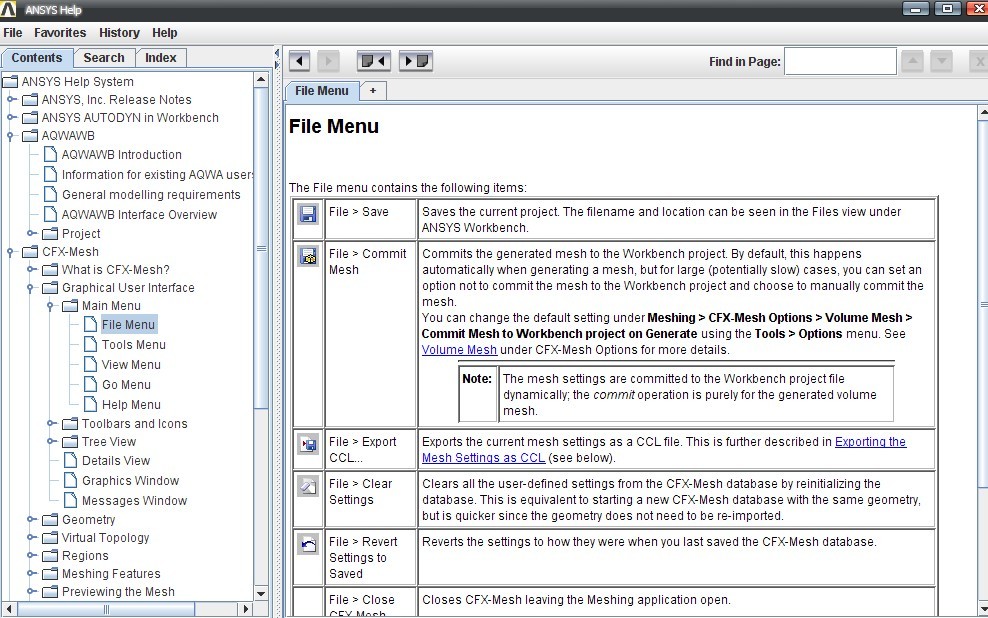The width and height of the screenshot is (988, 618).
Task: Click contents horizontal scrollbar right arrow
Action: [x=246, y=609]
